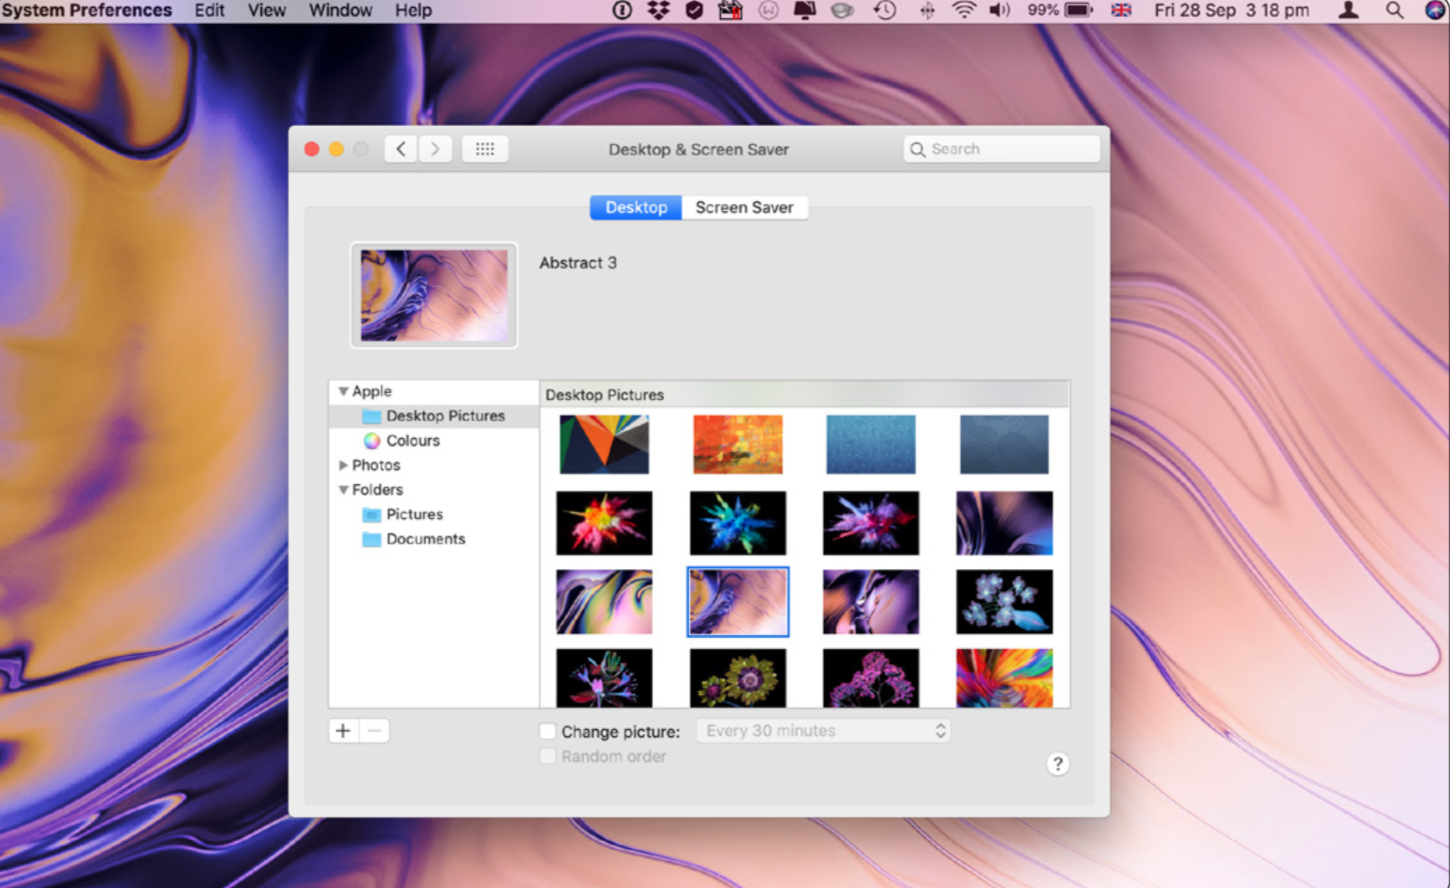Collapse the Apple section triangle
This screenshot has height=888, width=1450.
coord(343,391)
